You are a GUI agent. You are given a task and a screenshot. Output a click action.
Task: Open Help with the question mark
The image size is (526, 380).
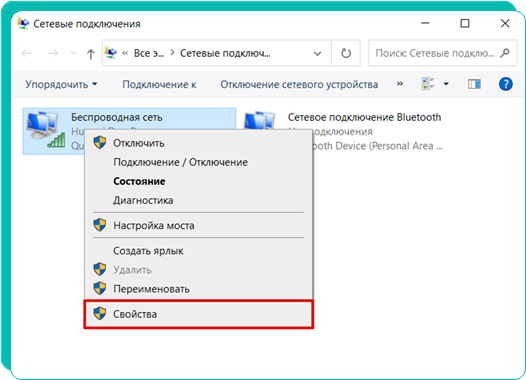tap(506, 84)
